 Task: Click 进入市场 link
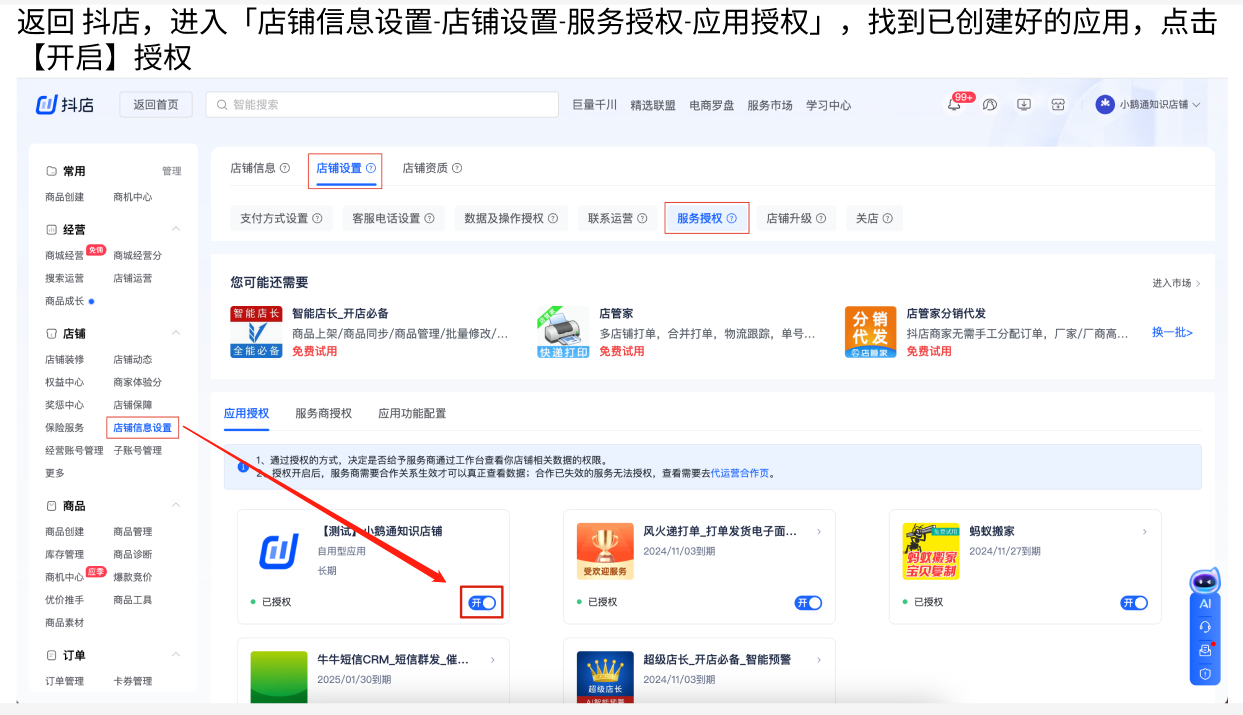point(1176,283)
